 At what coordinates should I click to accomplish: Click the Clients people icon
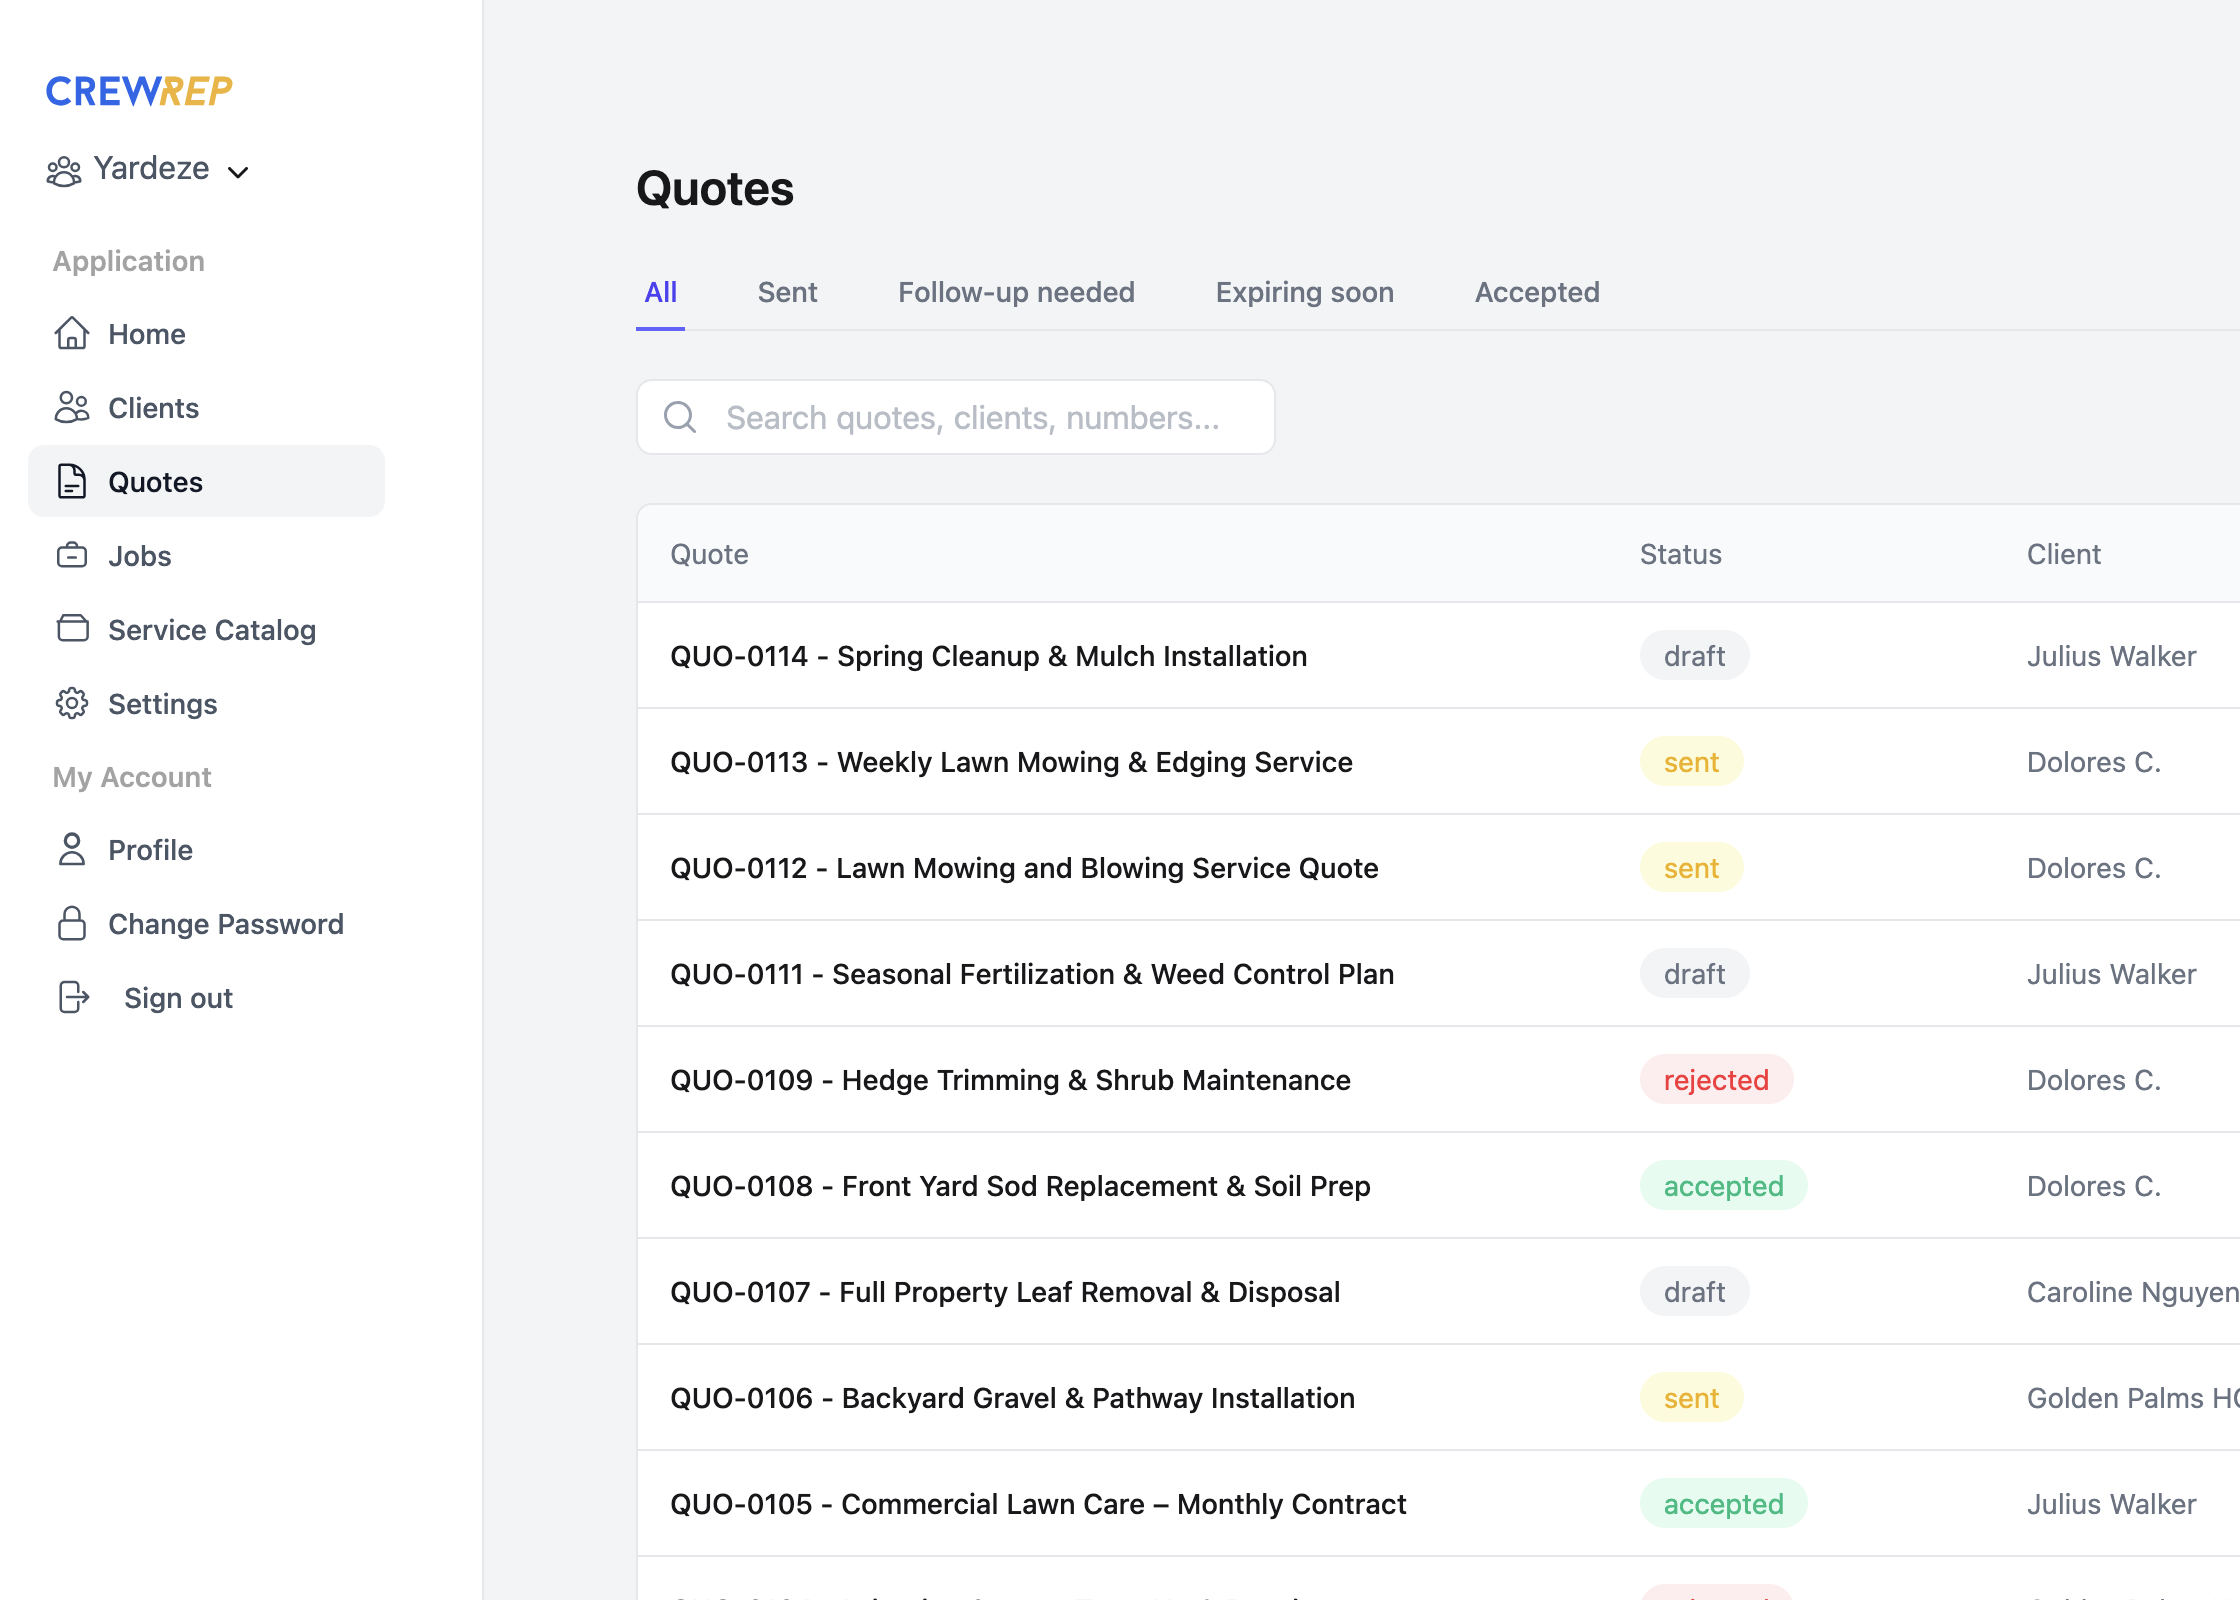click(x=72, y=408)
